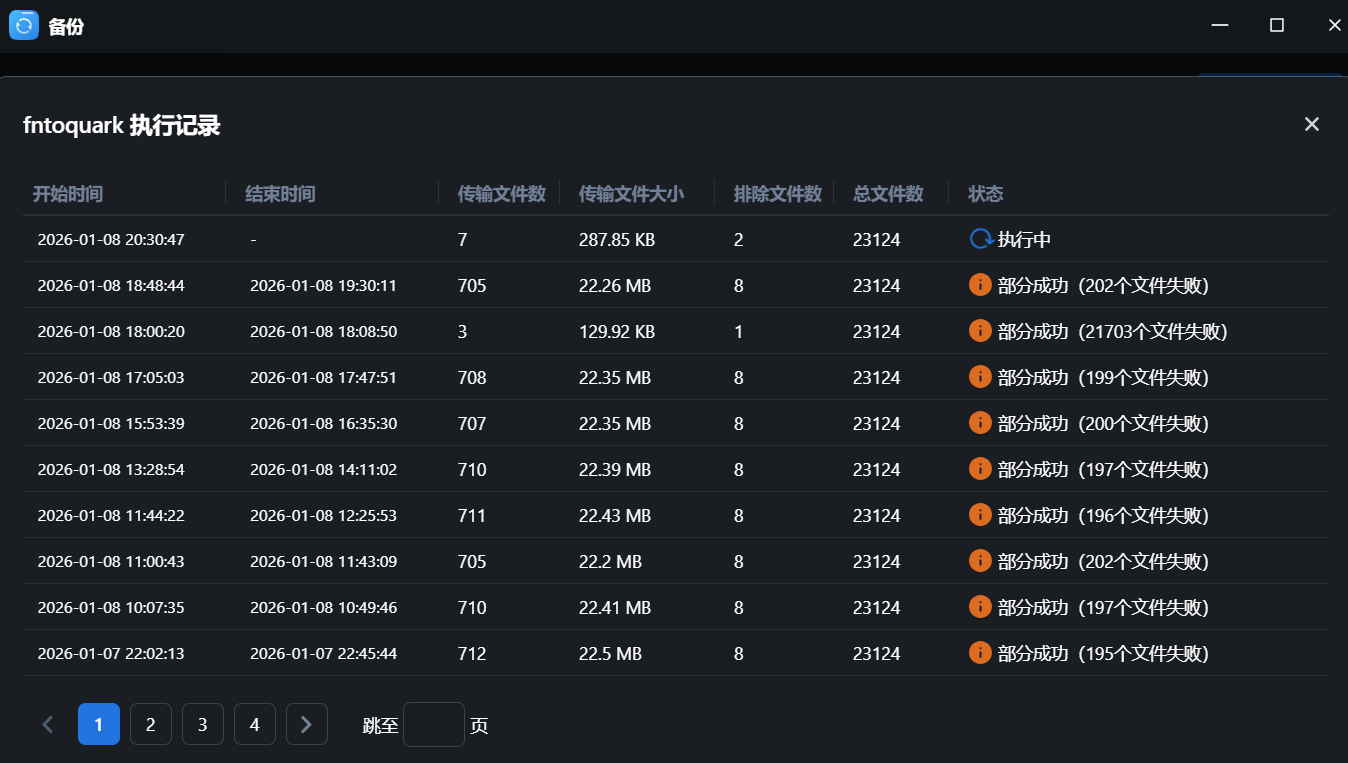Click the info icon on the 195个文件失败 row
The width and height of the screenshot is (1348, 763).
(980, 653)
